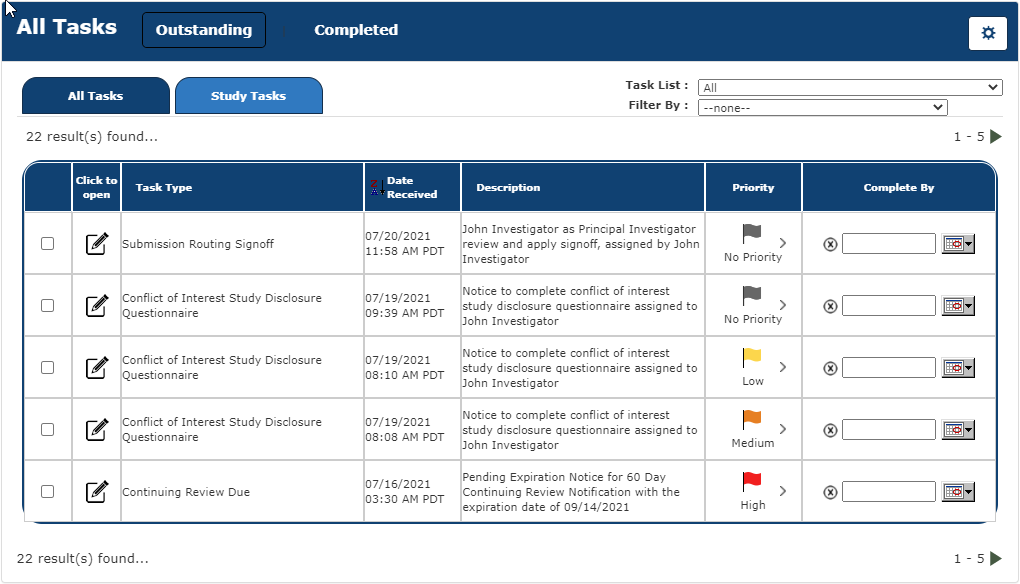
Task: Select the All Tasks tab
Action: [96, 96]
